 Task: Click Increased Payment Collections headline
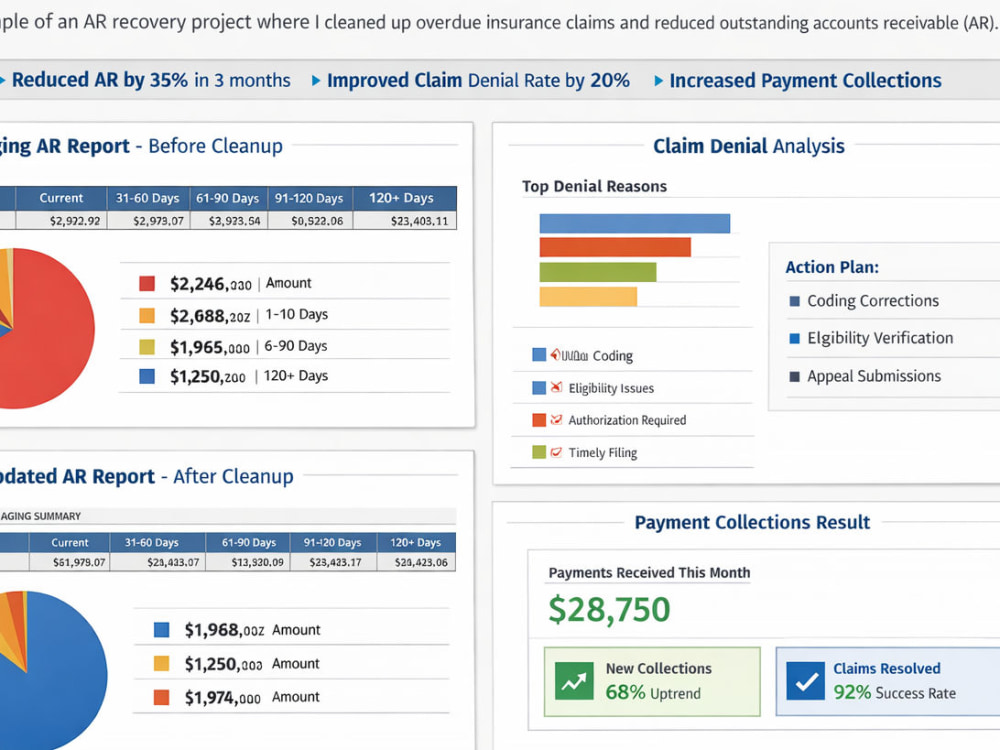coord(805,80)
